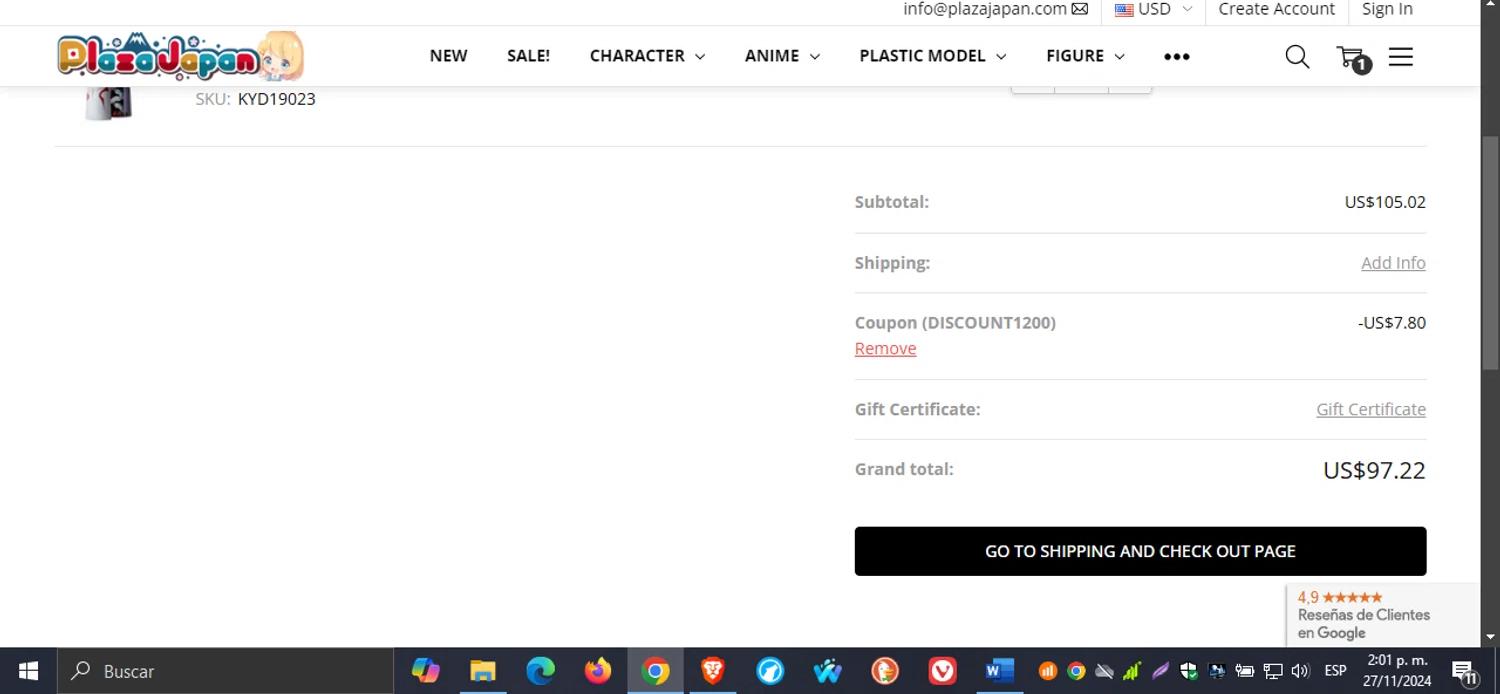Click the search magnifier icon
The height and width of the screenshot is (694, 1500).
tap(1297, 57)
